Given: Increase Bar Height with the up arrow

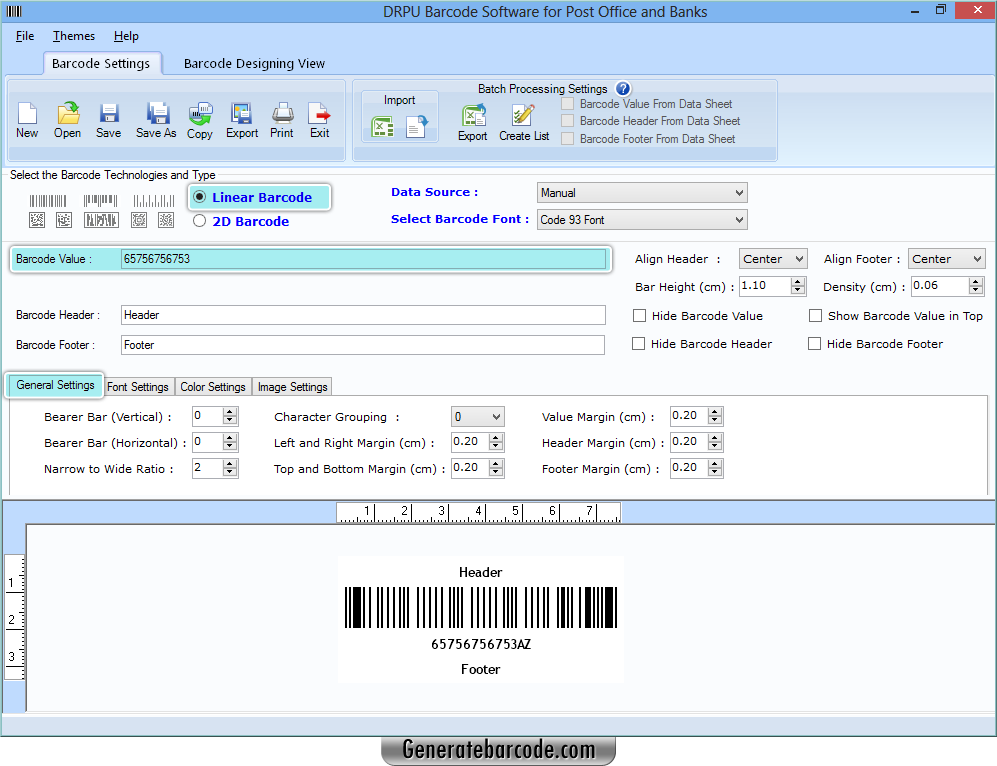Looking at the screenshot, I should pos(798,282).
